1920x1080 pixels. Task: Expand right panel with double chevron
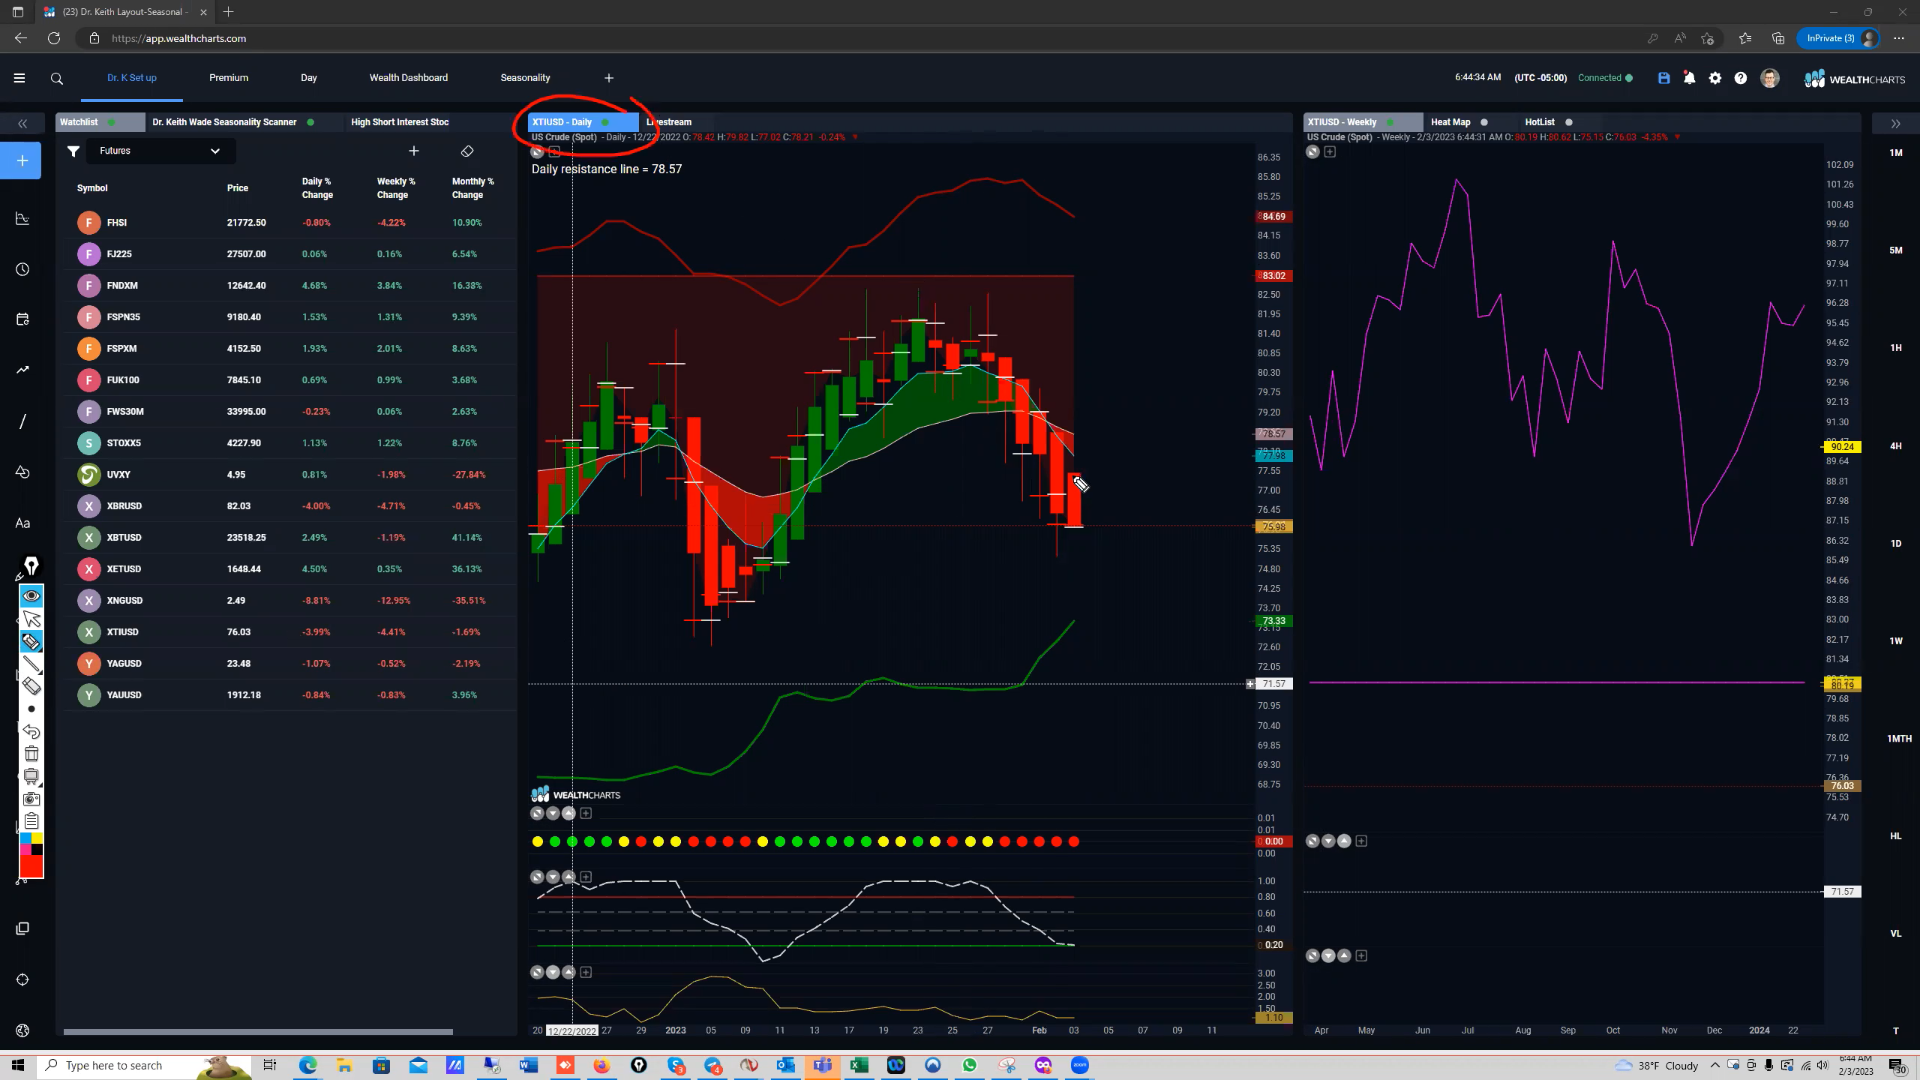[x=1895, y=123]
